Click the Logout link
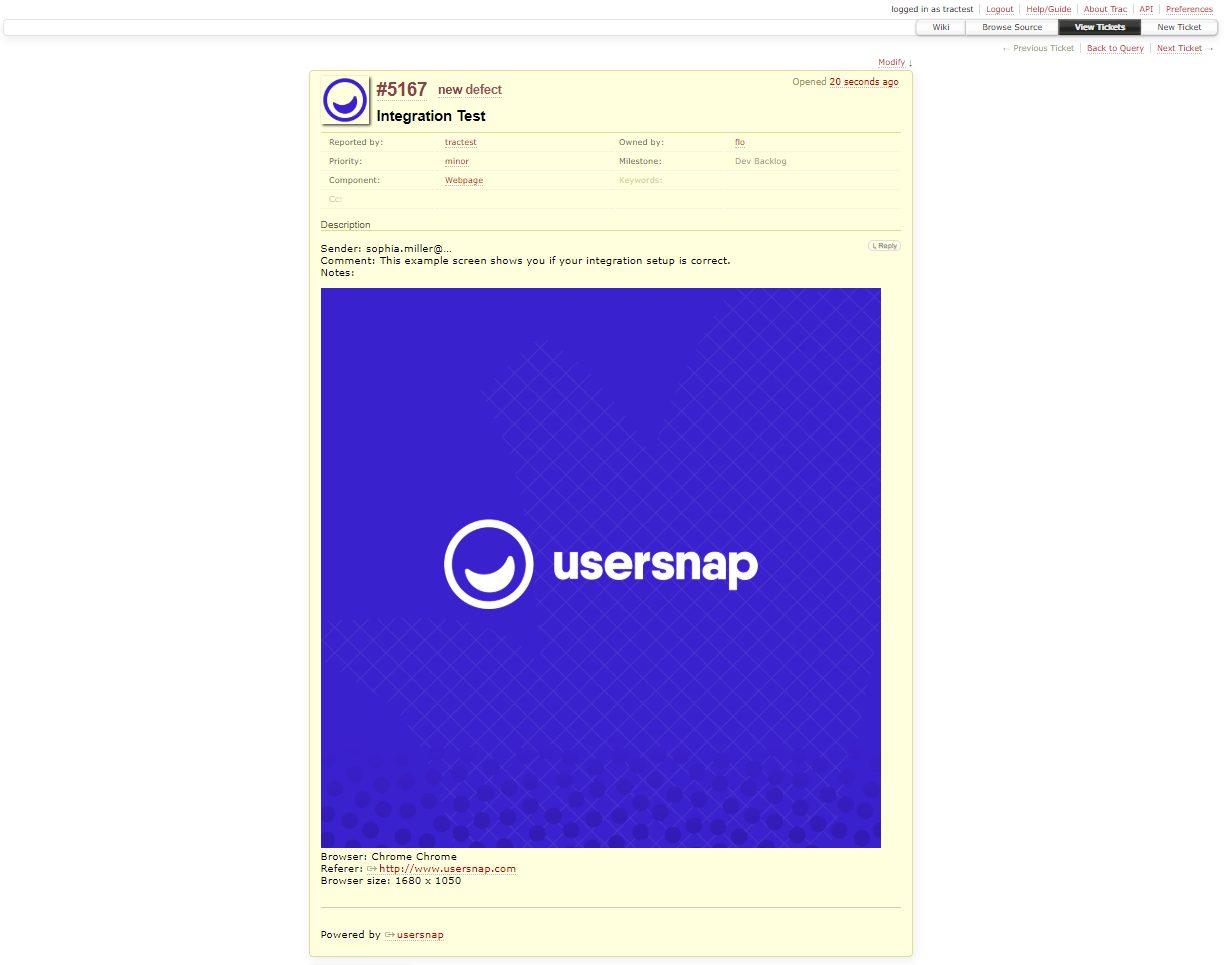 pos(999,9)
